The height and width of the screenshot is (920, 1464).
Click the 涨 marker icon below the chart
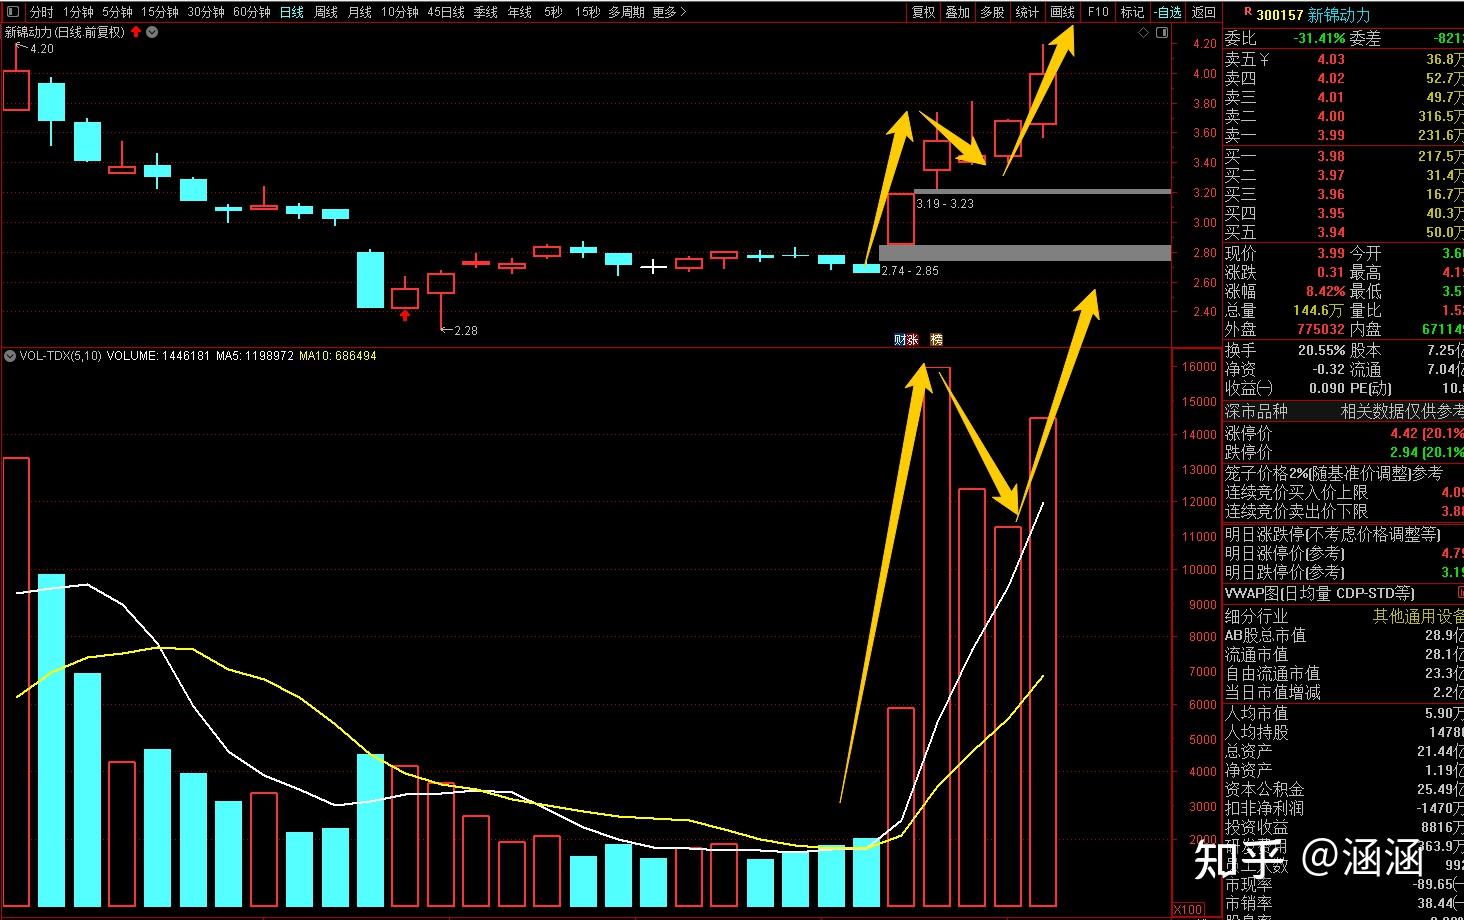pos(911,339)
